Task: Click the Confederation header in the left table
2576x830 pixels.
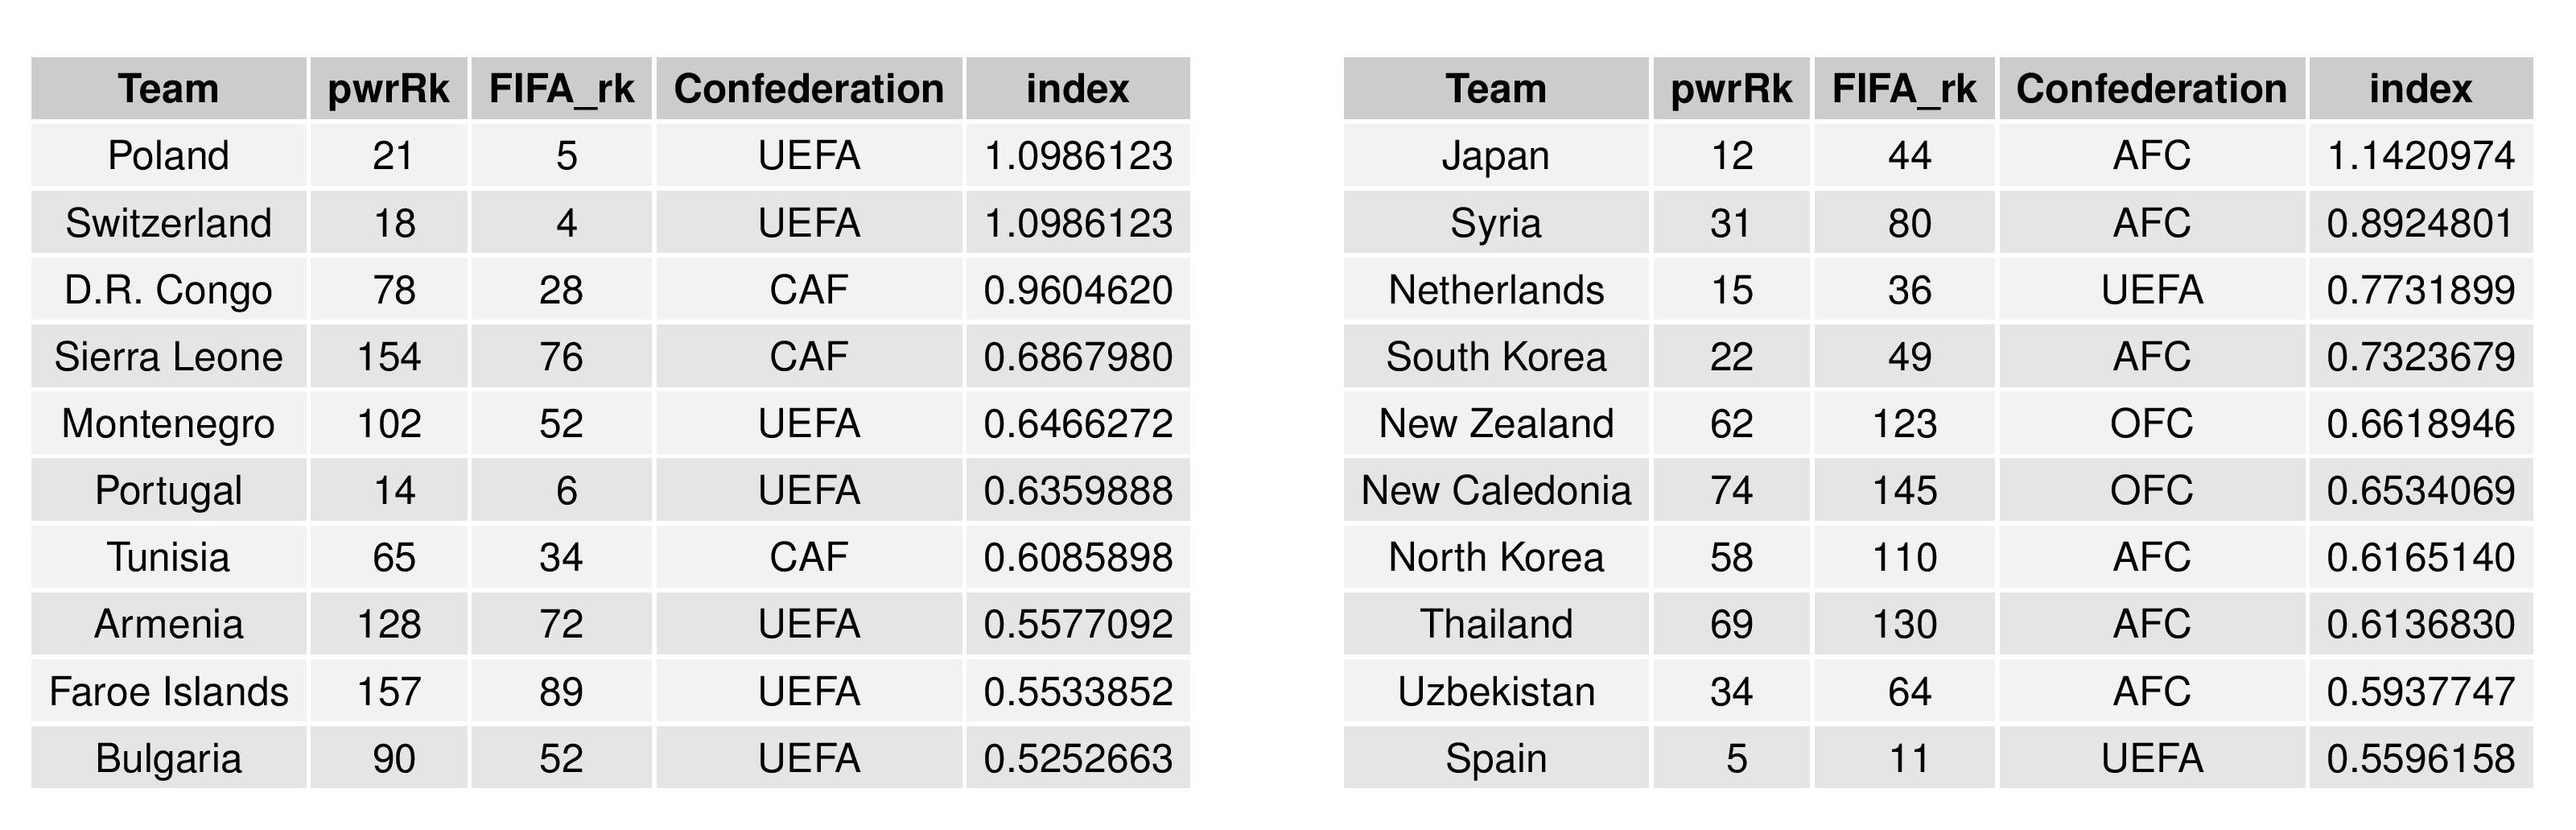Action: [808, 89]
